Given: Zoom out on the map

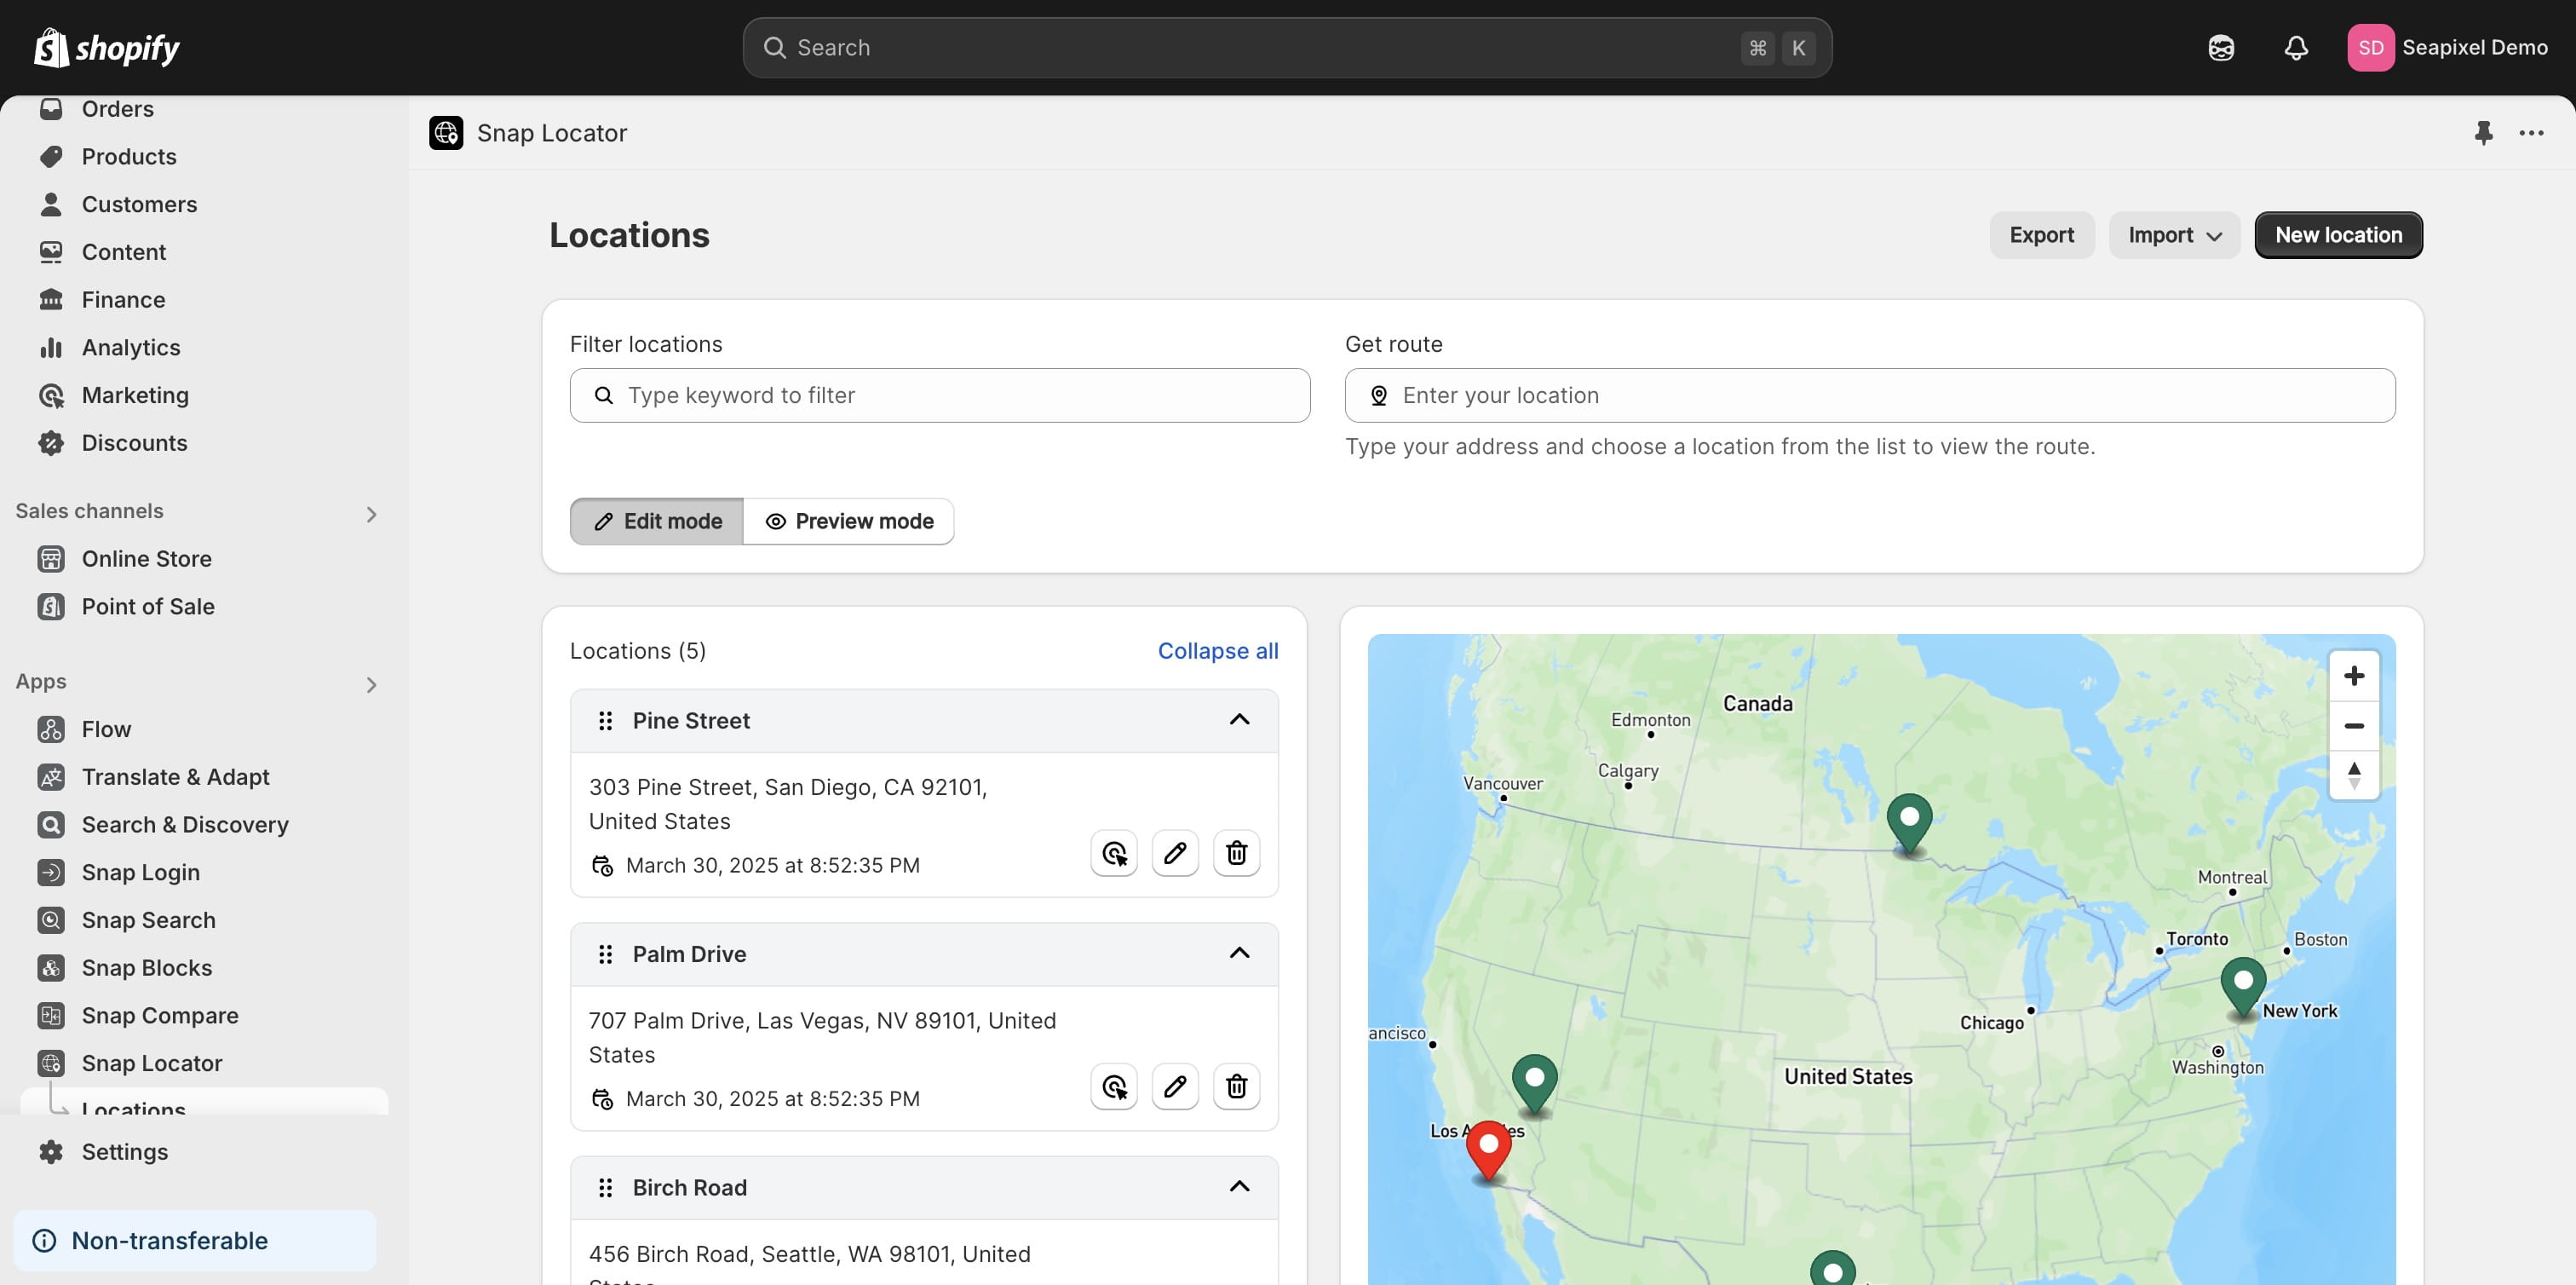Looking at the screenshot, I should [2354, 726].
